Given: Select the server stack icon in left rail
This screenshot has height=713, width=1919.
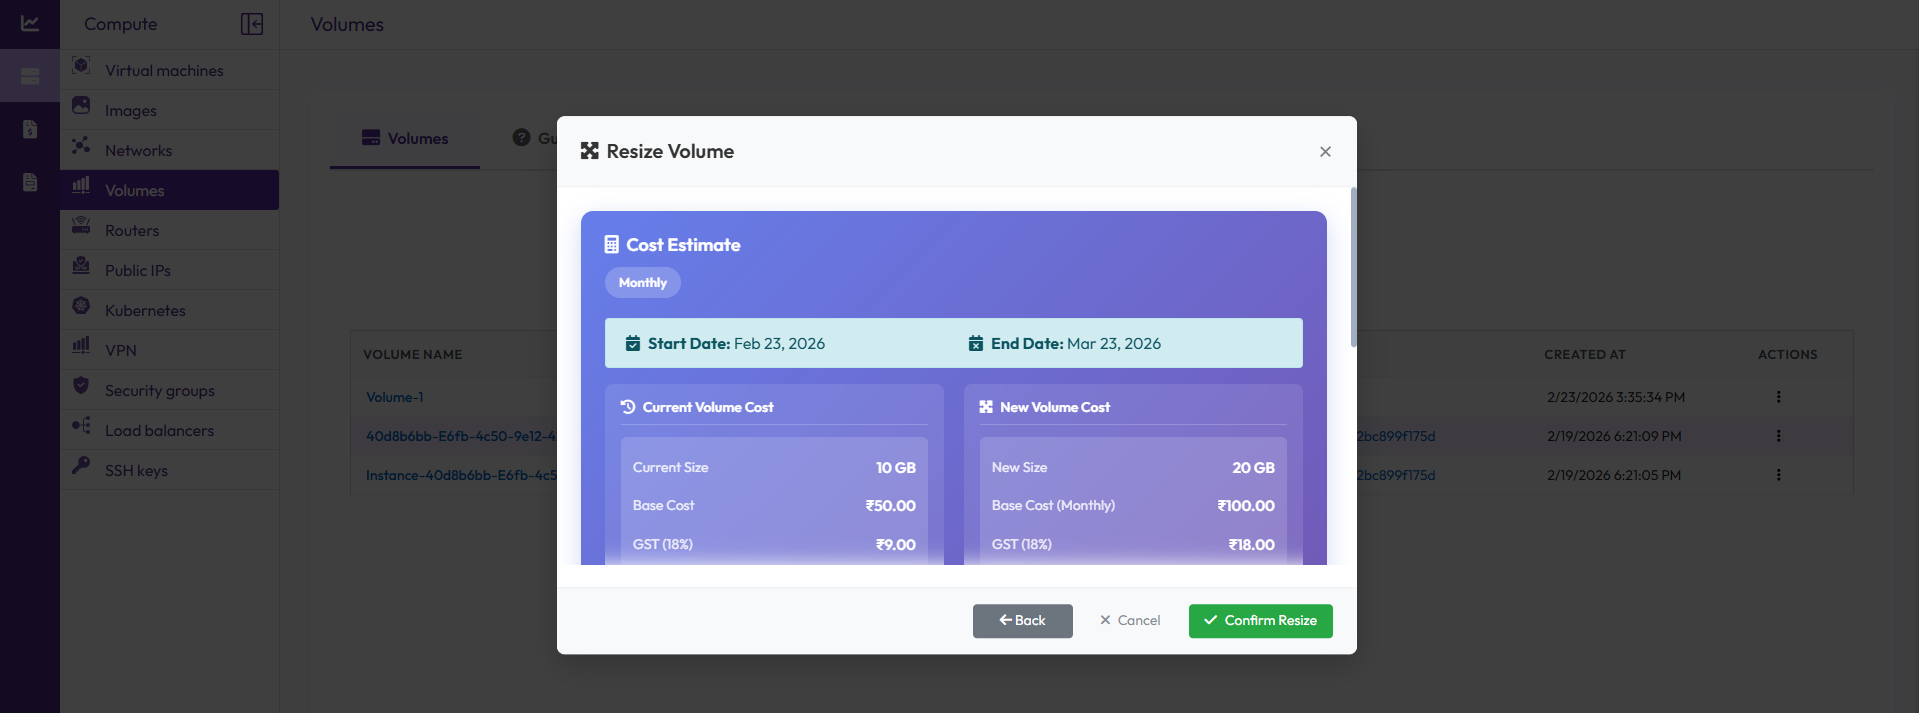Looking at the screenshot, I should tap(30, 77).
